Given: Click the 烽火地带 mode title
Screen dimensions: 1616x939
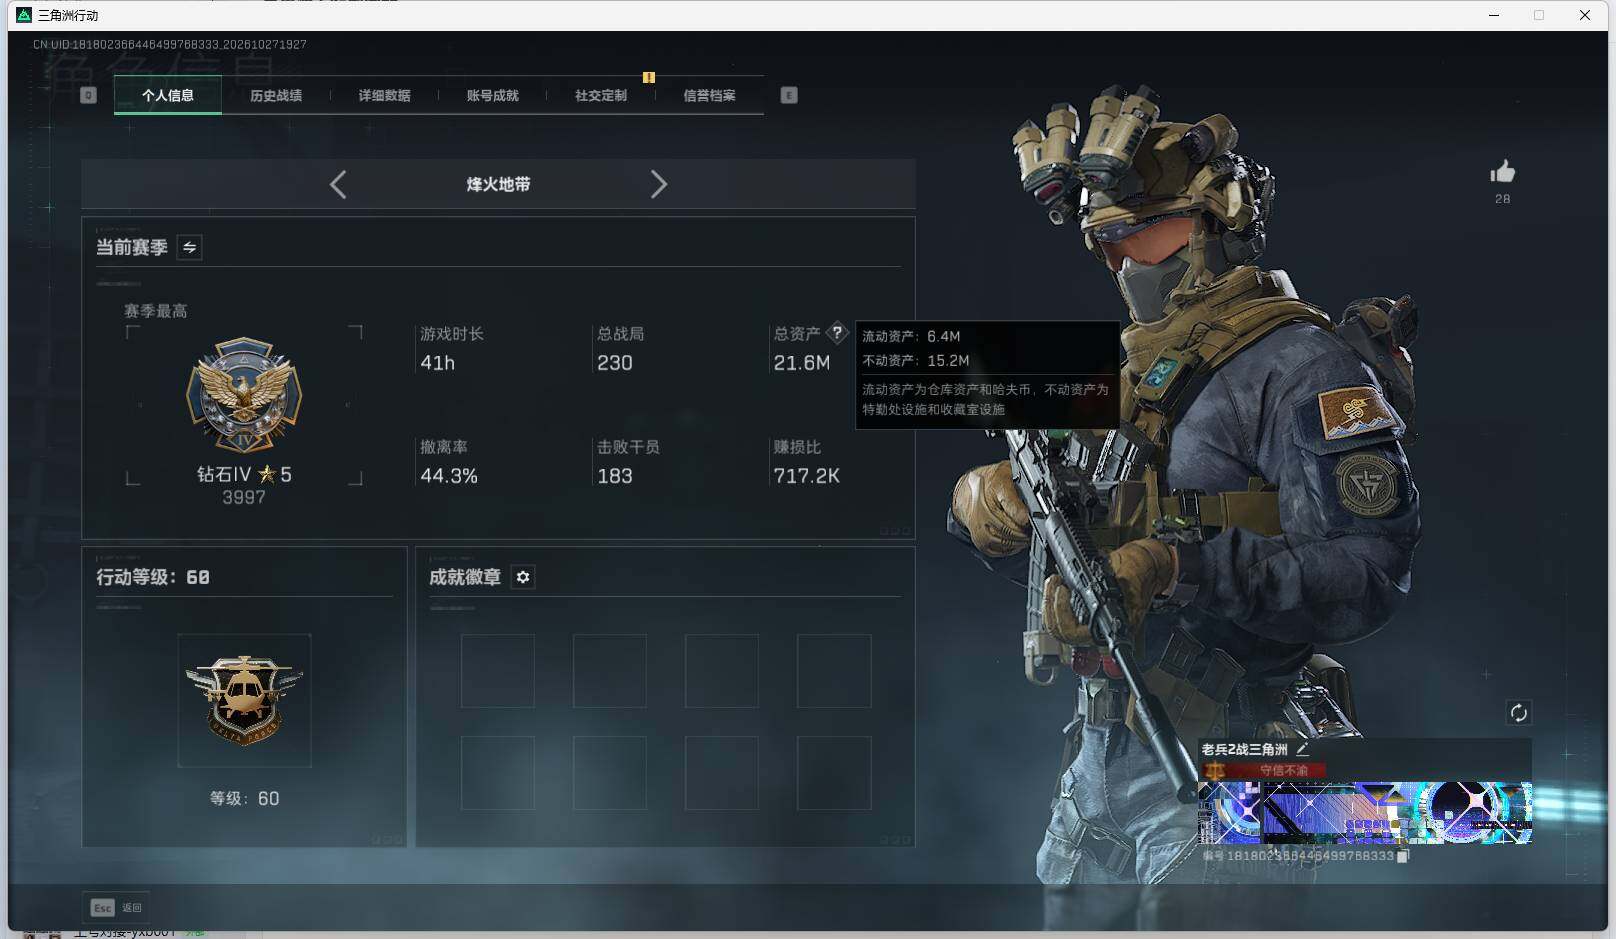Looking at the screenshot, I should (498, 184).
